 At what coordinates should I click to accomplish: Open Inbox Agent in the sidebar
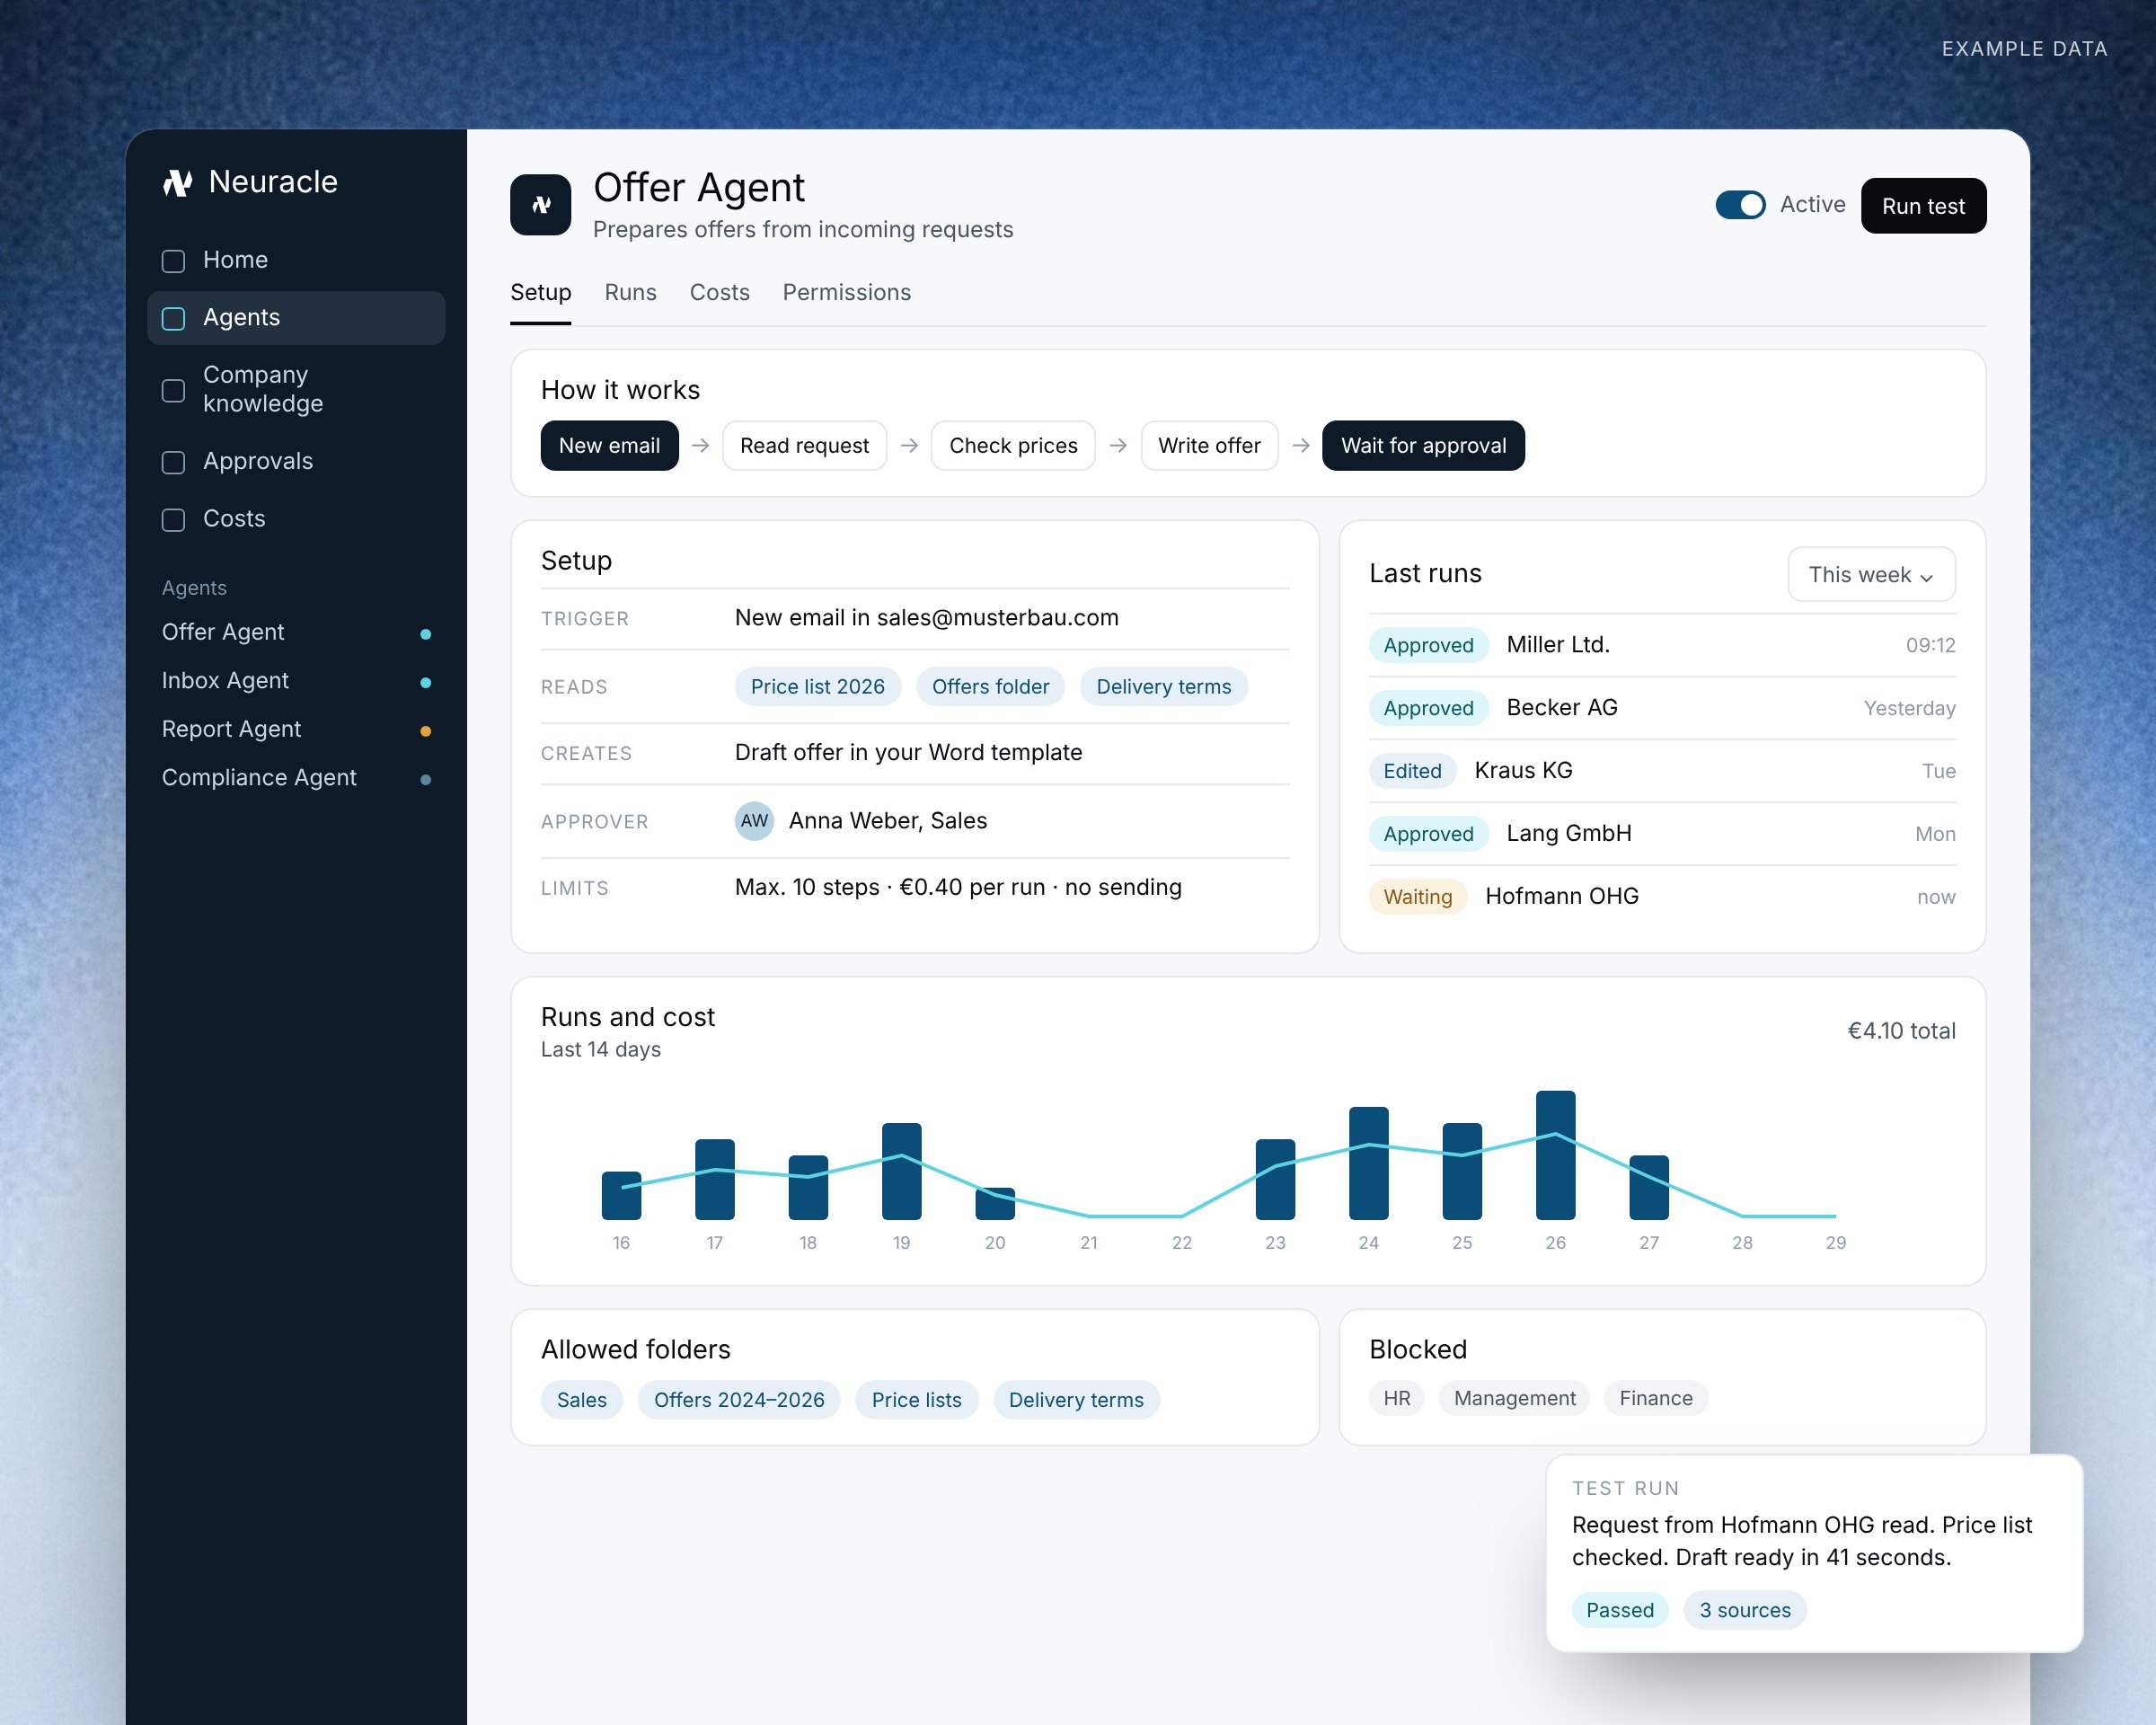click(296, 681)
